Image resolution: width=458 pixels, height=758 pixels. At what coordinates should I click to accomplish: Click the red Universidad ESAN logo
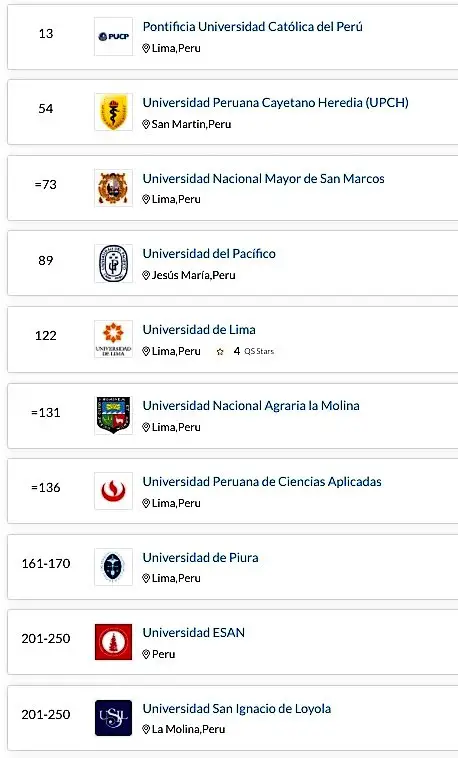click(x=113, y=642)
